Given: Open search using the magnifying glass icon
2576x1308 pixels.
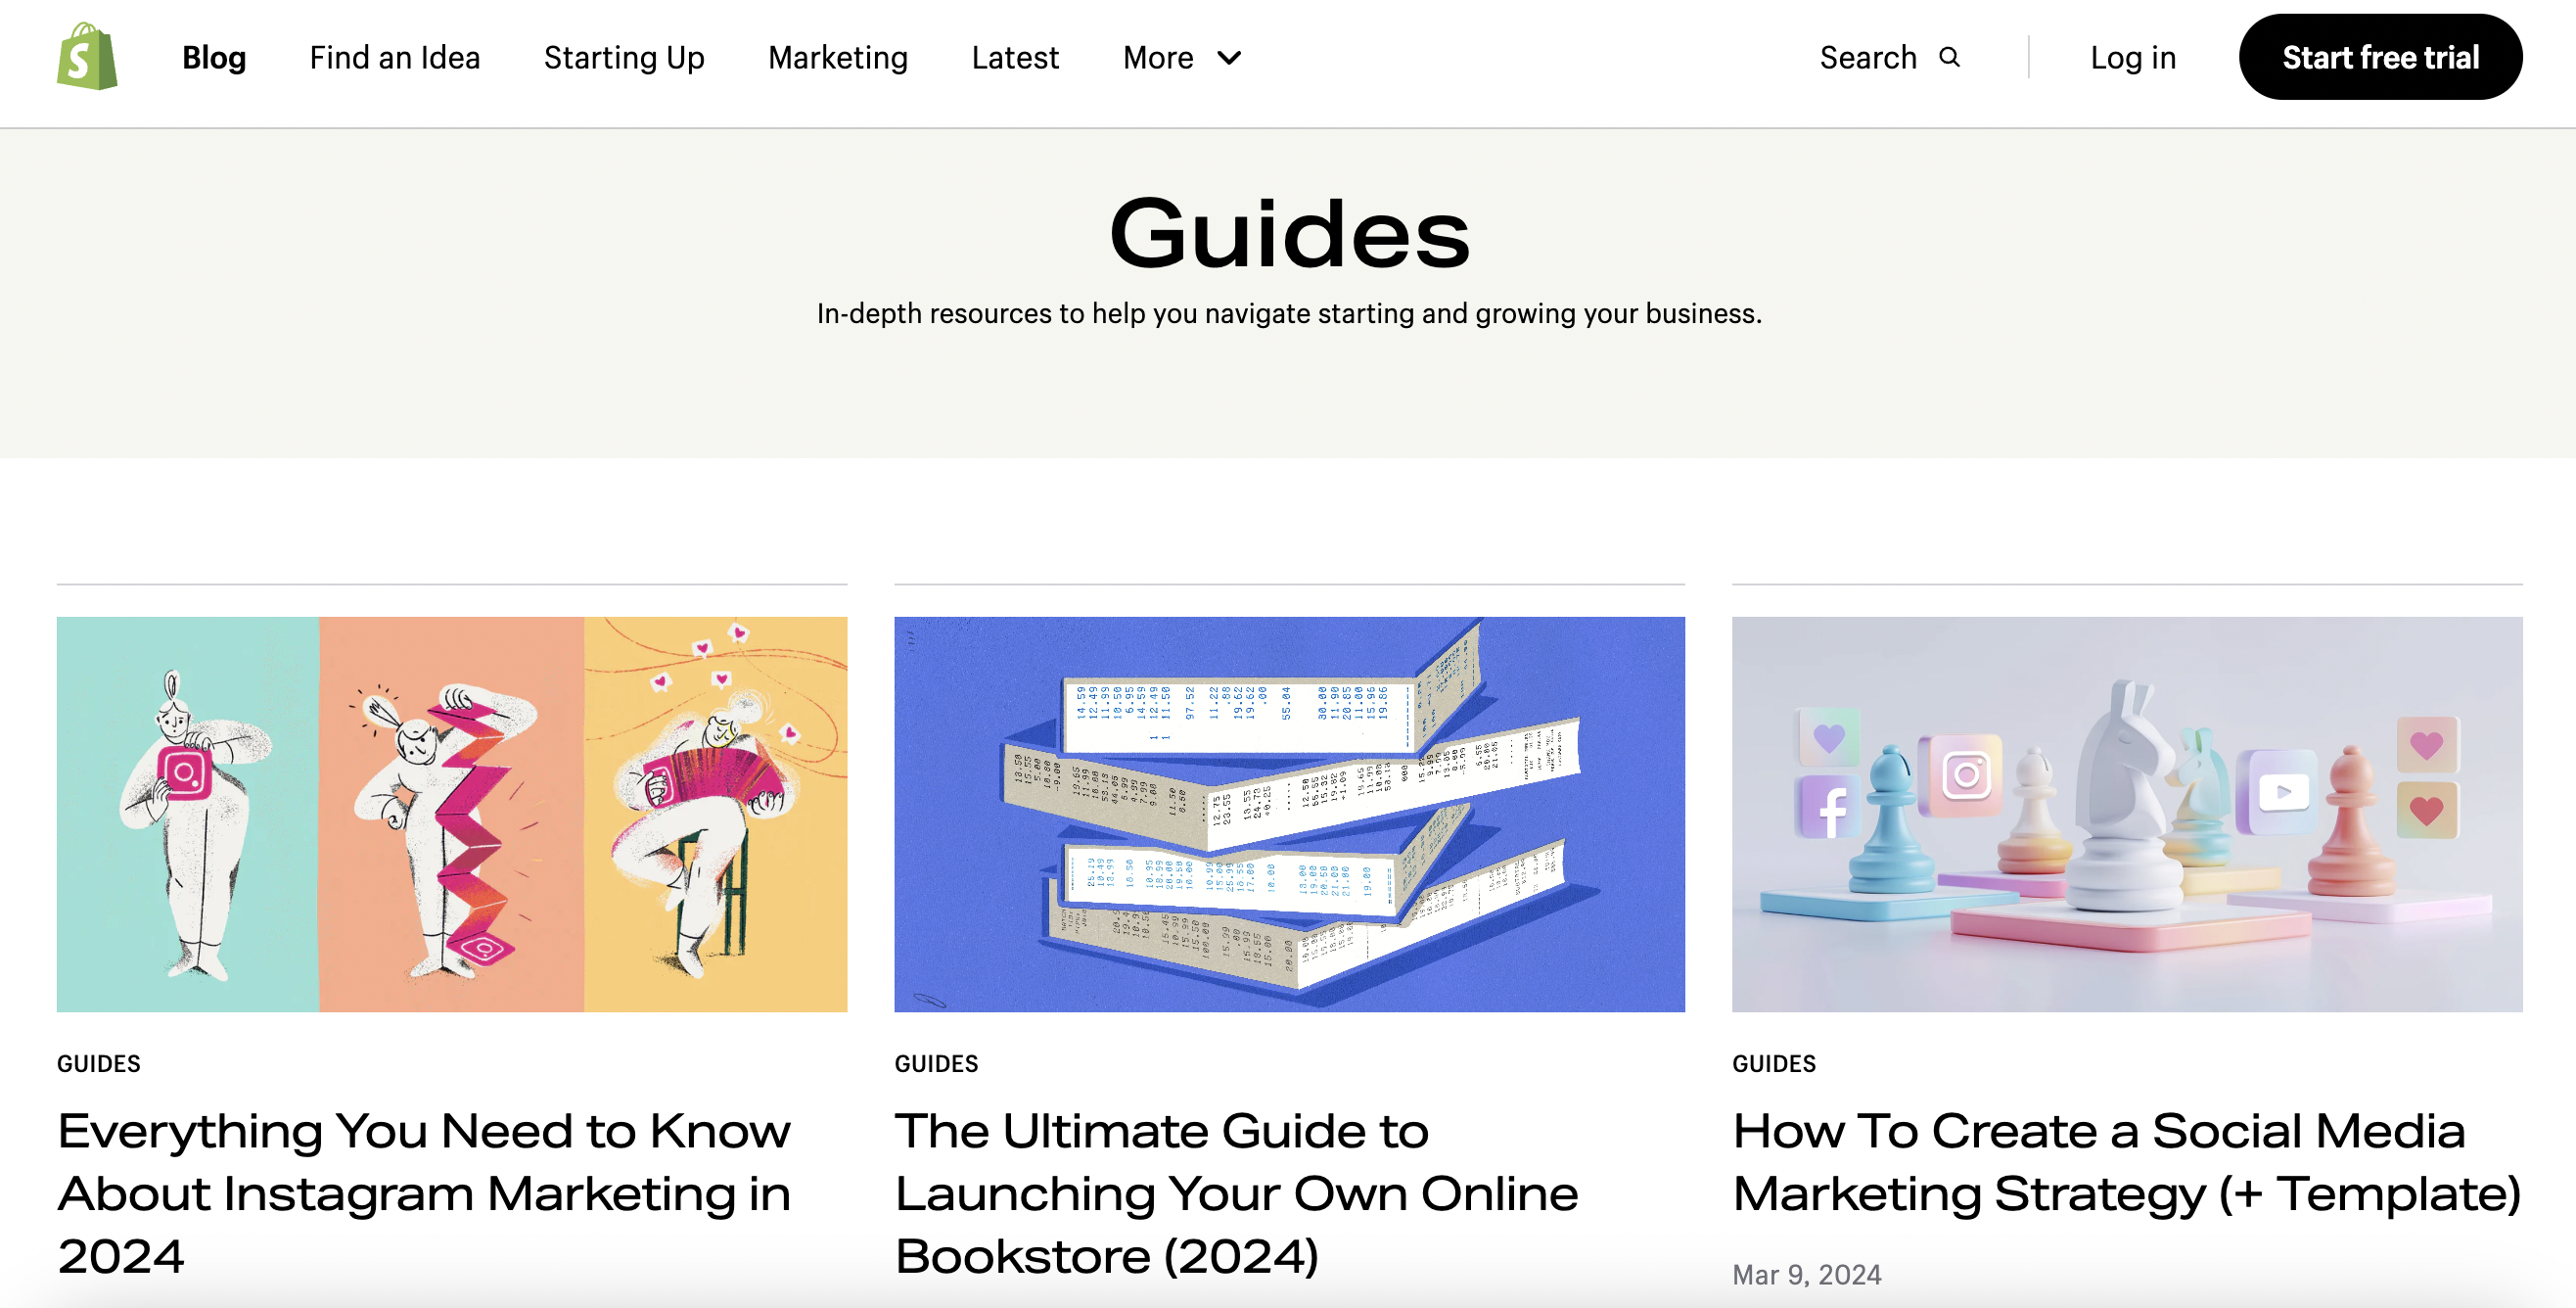Looking at the screenshot, I should tap(1950, 58).
